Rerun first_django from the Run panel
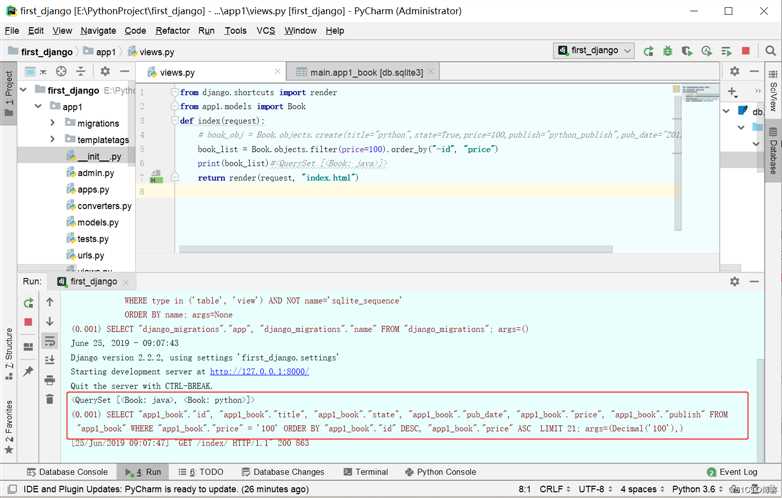Viewport: 782px width, 498px height. tap(28, 303)
